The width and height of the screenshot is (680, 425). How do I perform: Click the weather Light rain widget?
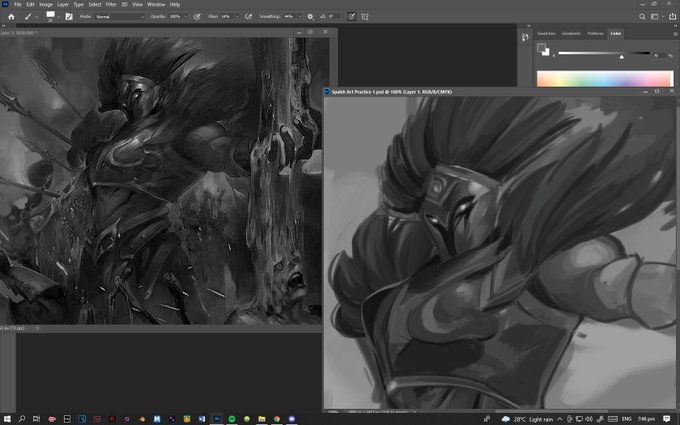pyautogui.click(x=527, y=419)
